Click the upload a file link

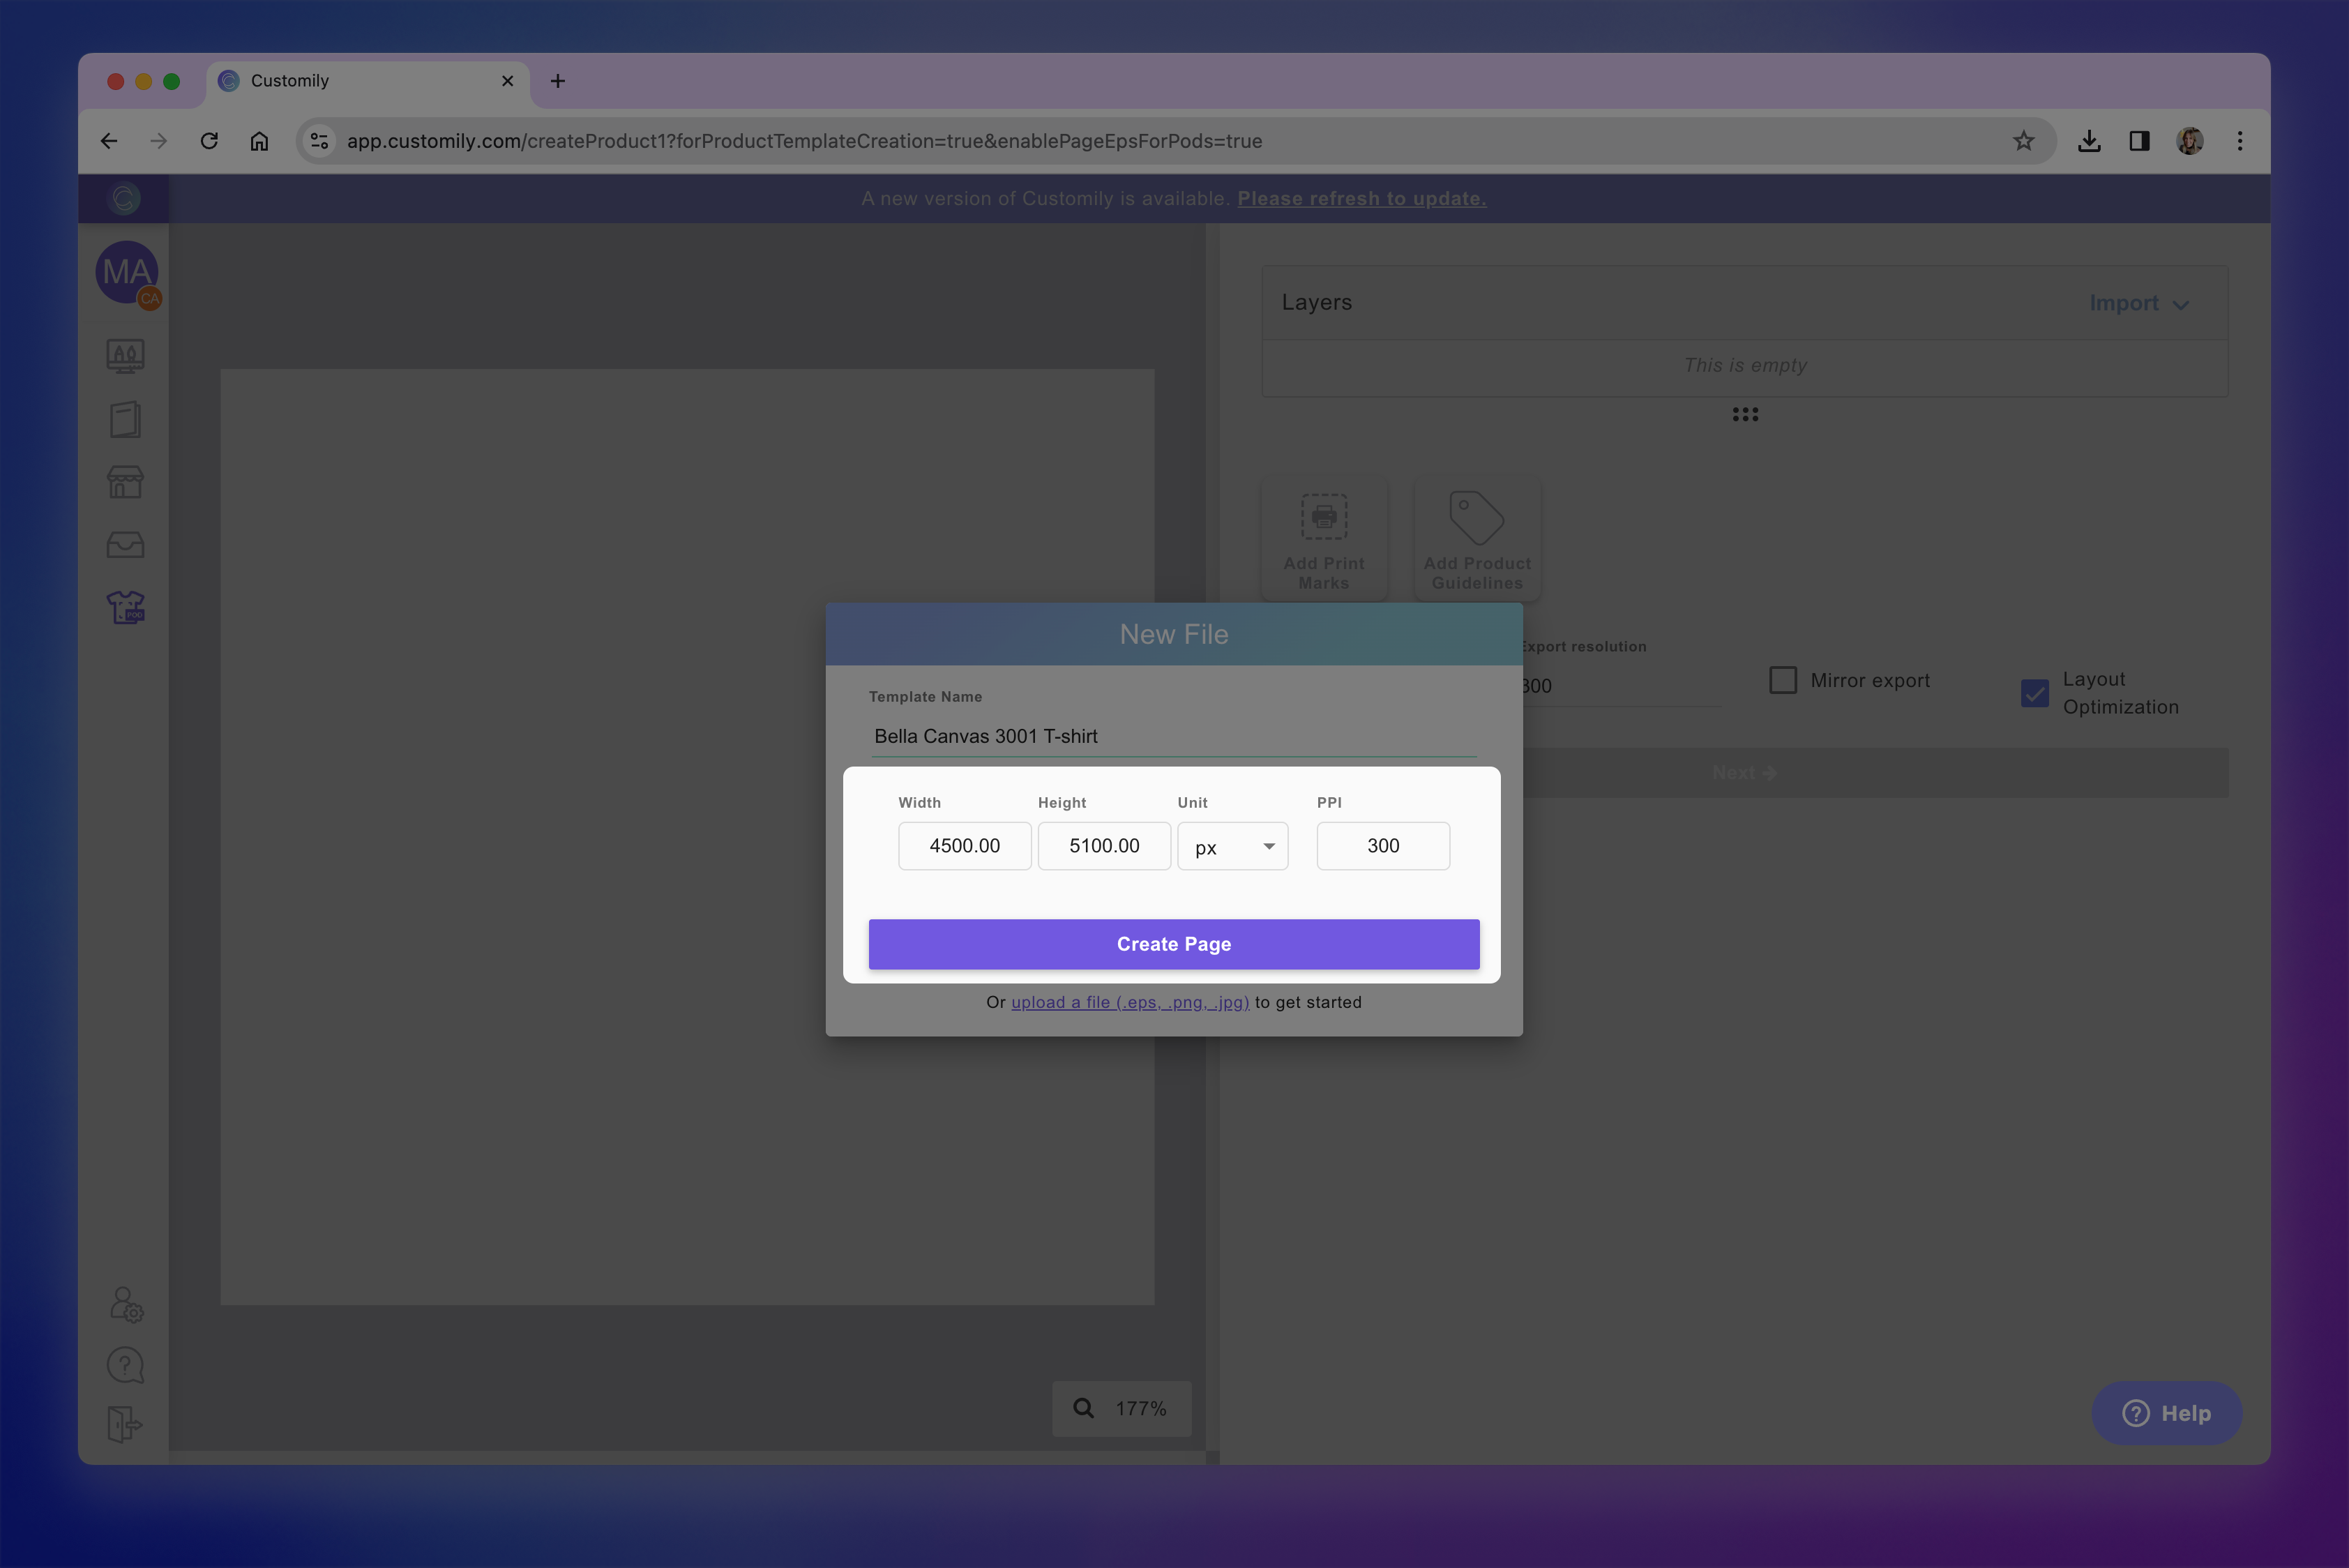pos(1129,1002)
